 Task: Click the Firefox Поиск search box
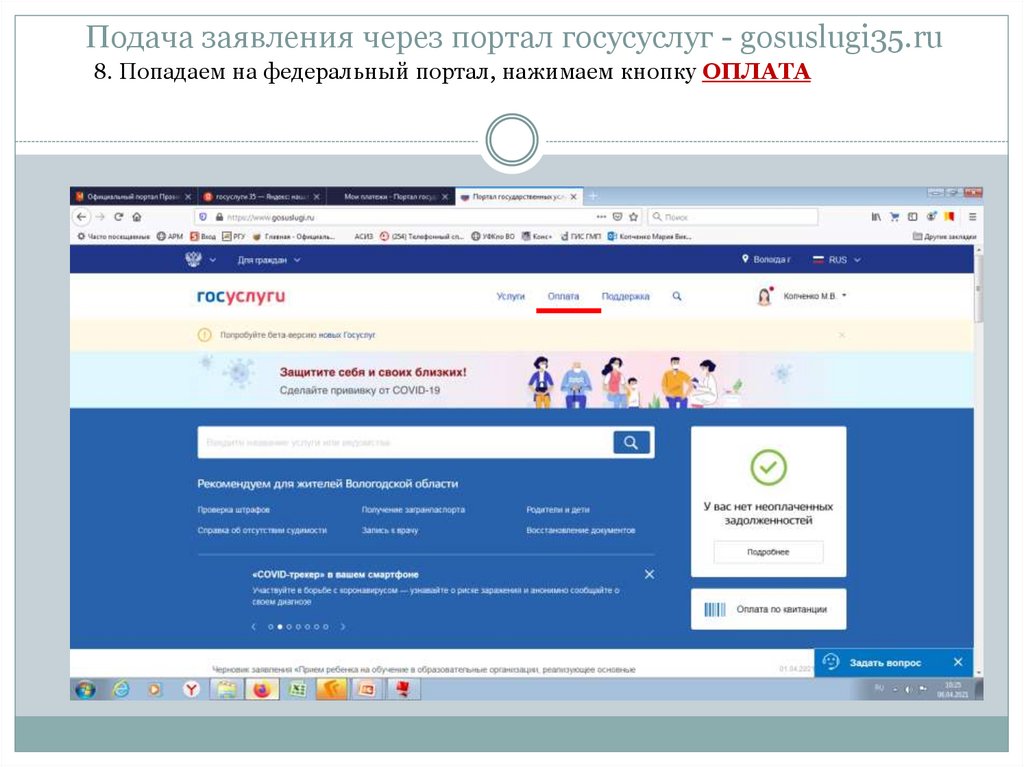pos(733,217)
